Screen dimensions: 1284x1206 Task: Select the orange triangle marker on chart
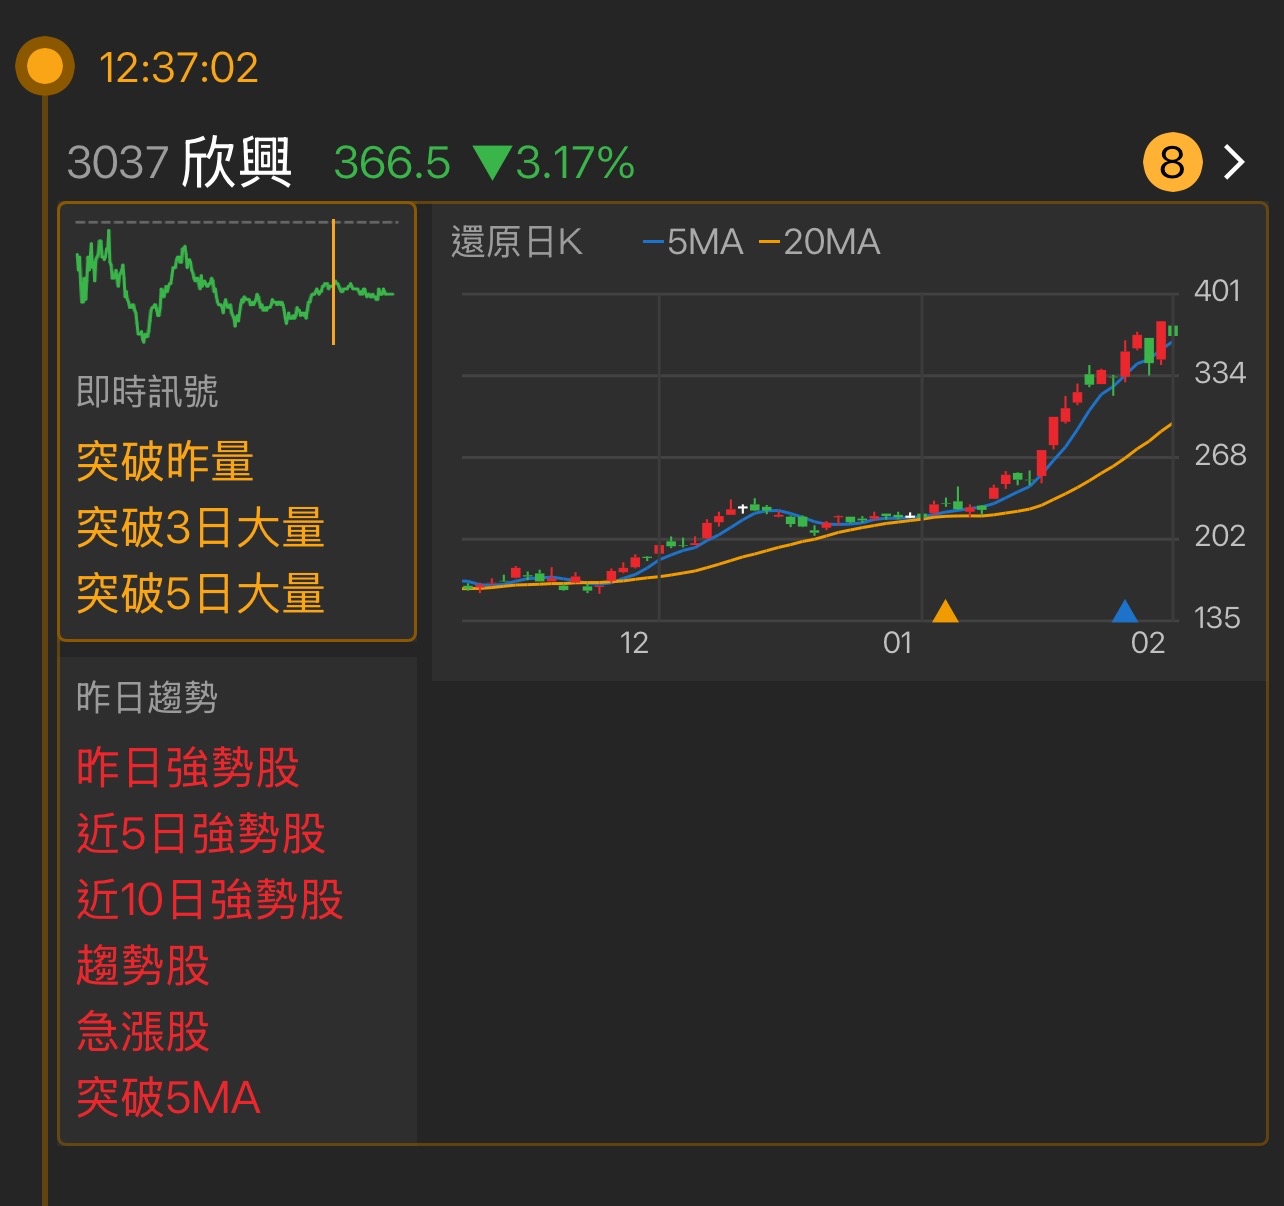point(946,611)
